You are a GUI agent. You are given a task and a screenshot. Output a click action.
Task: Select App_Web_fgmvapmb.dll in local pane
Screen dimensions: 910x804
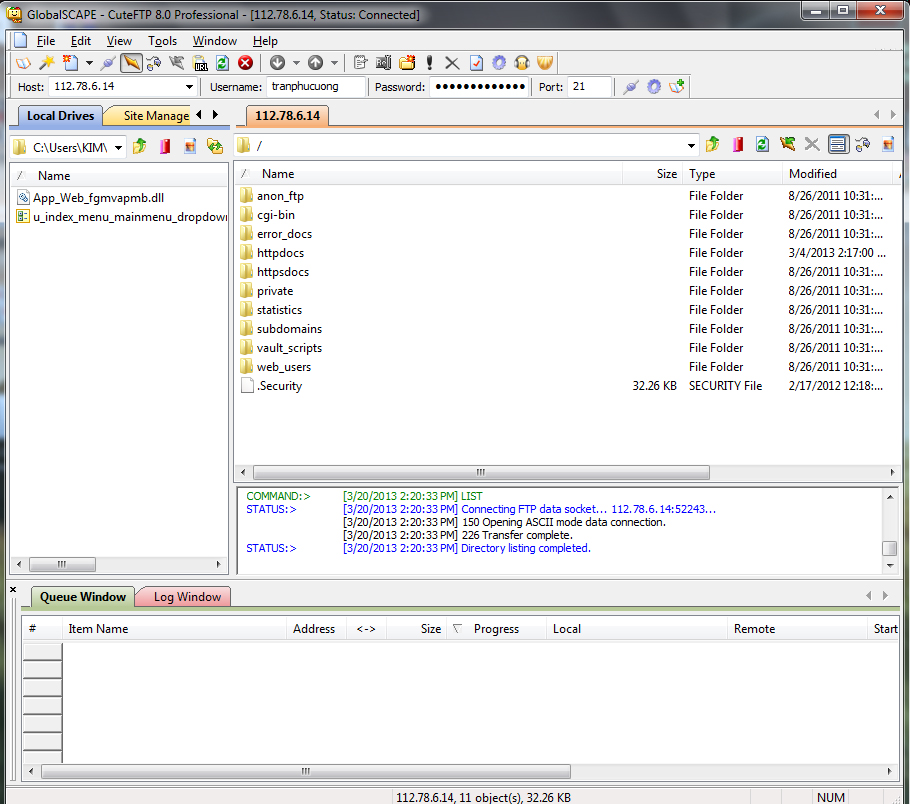(x=98, y=198)
